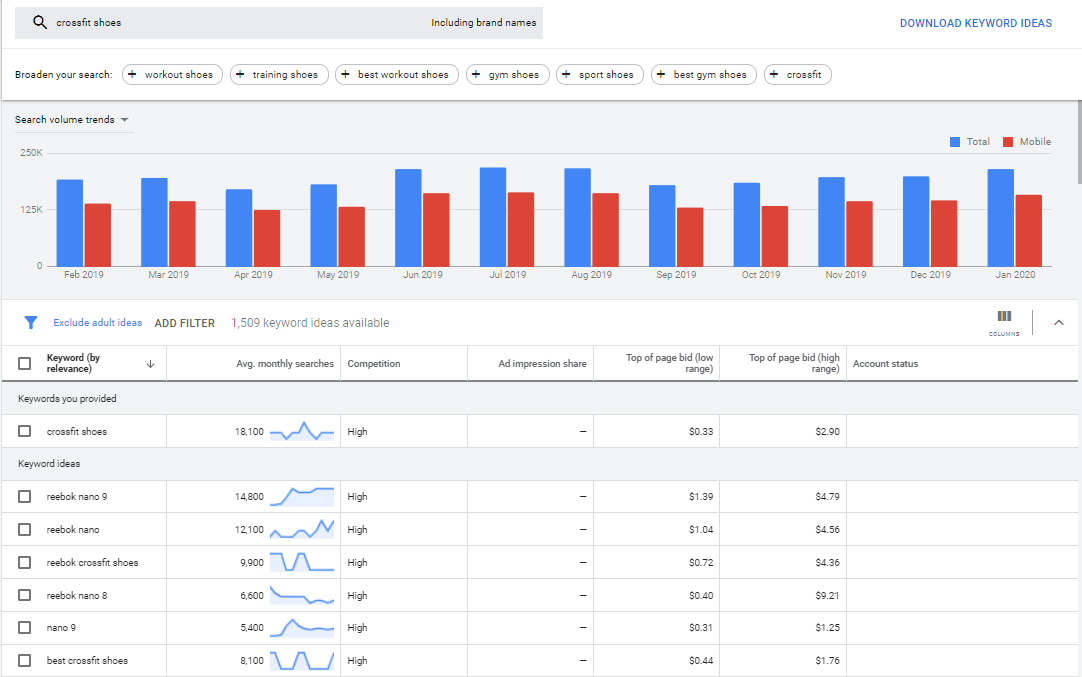Click plus icon on gym shoes chip

(x=476, y=75)
